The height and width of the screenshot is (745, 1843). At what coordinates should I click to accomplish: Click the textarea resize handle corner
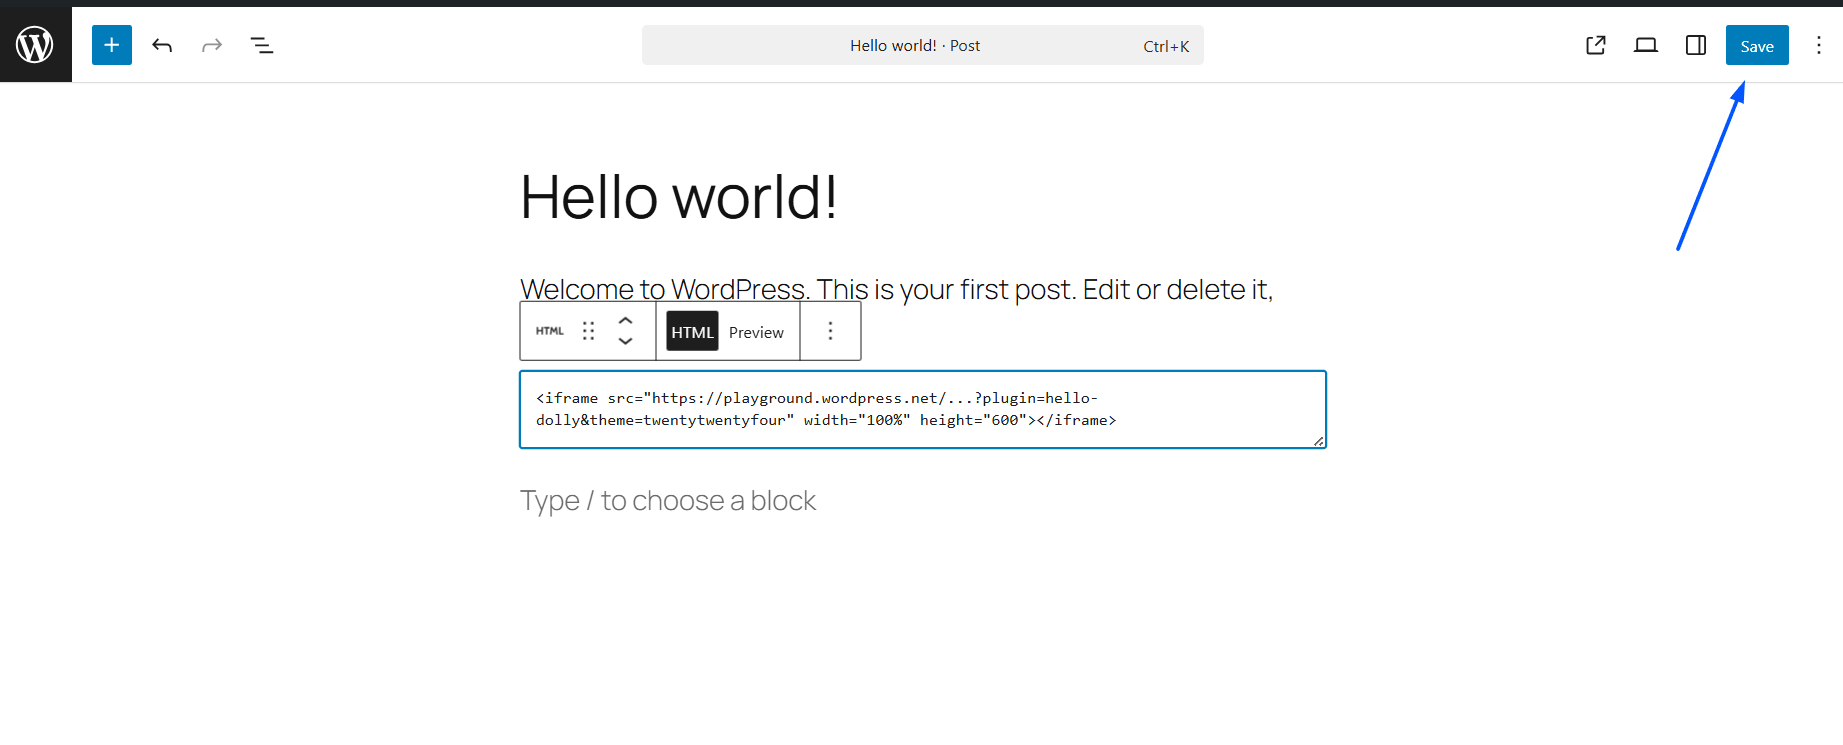1319,441
